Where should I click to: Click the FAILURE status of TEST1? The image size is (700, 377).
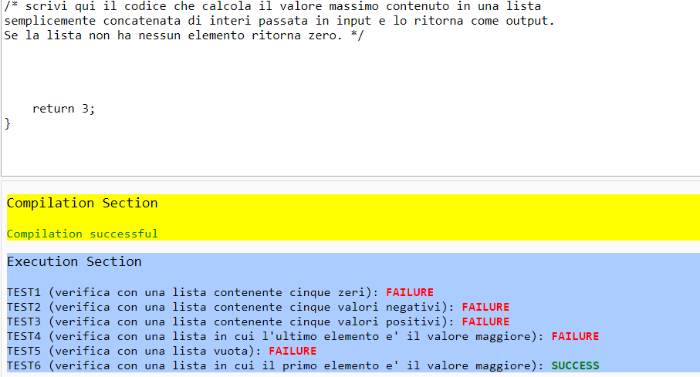(x=410, y=292)
